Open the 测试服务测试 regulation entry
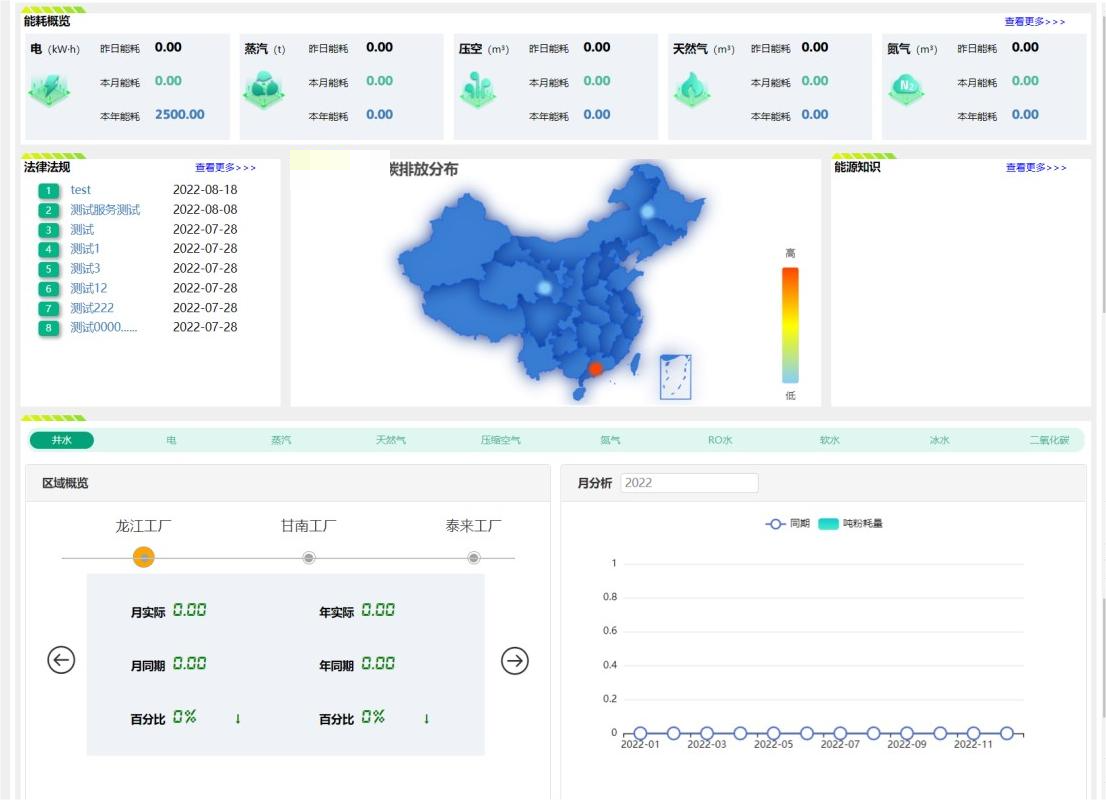The width and height of the screenshot is (1106, 800). pos(105,210)
